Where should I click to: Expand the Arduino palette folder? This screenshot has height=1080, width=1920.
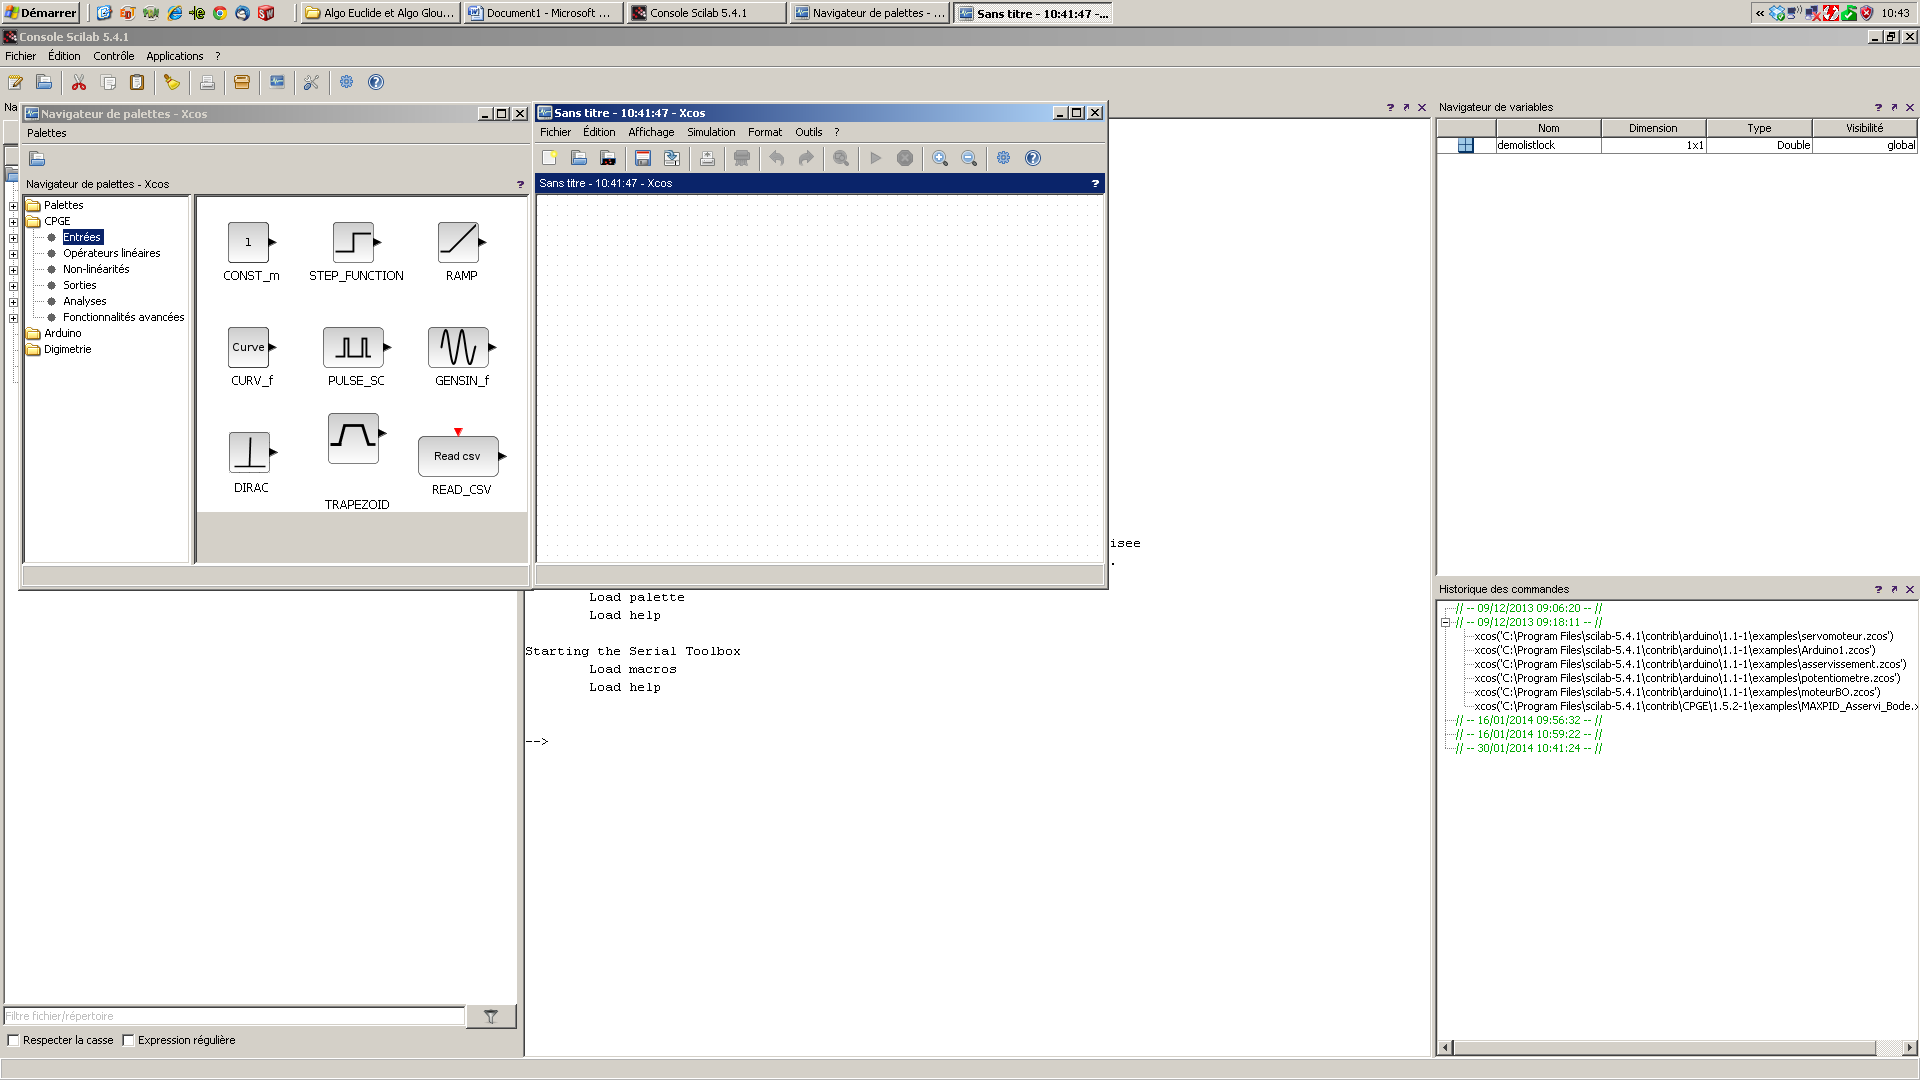62,333
